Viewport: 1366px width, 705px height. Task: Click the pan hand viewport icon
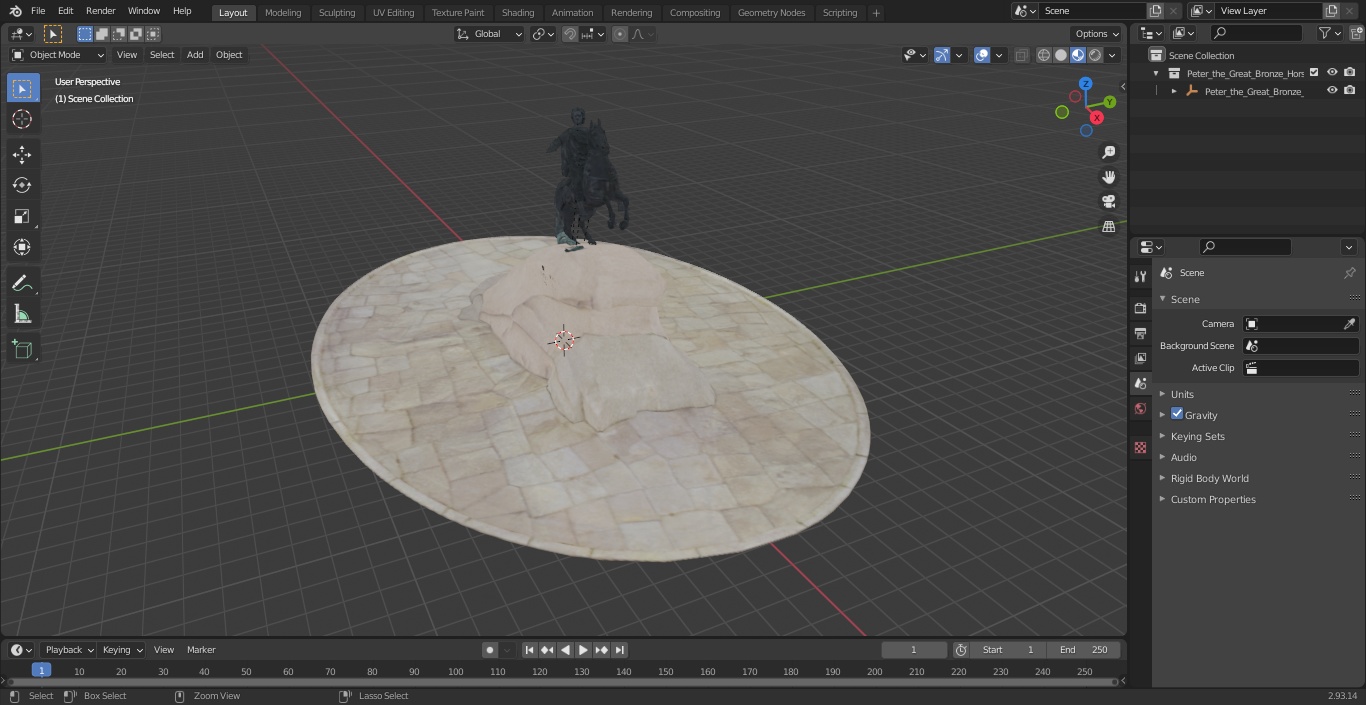tap(1108, 177)
